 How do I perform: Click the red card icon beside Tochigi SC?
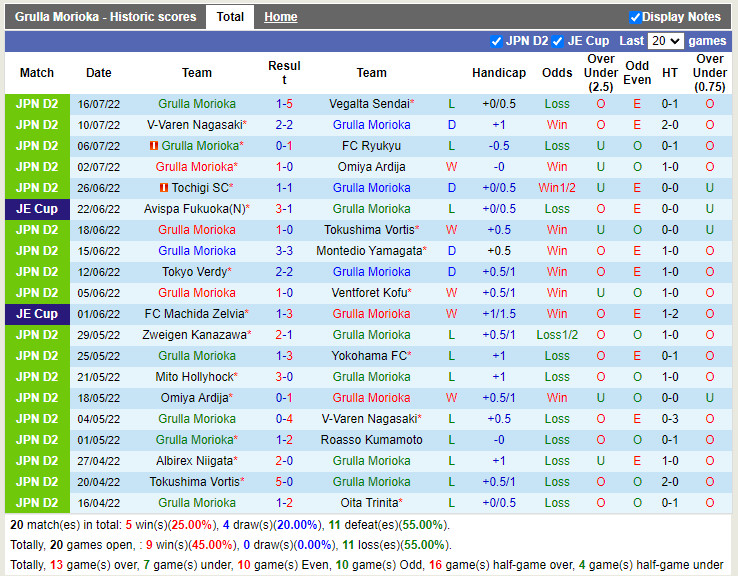pyautogui.click(x=164, y=188)
